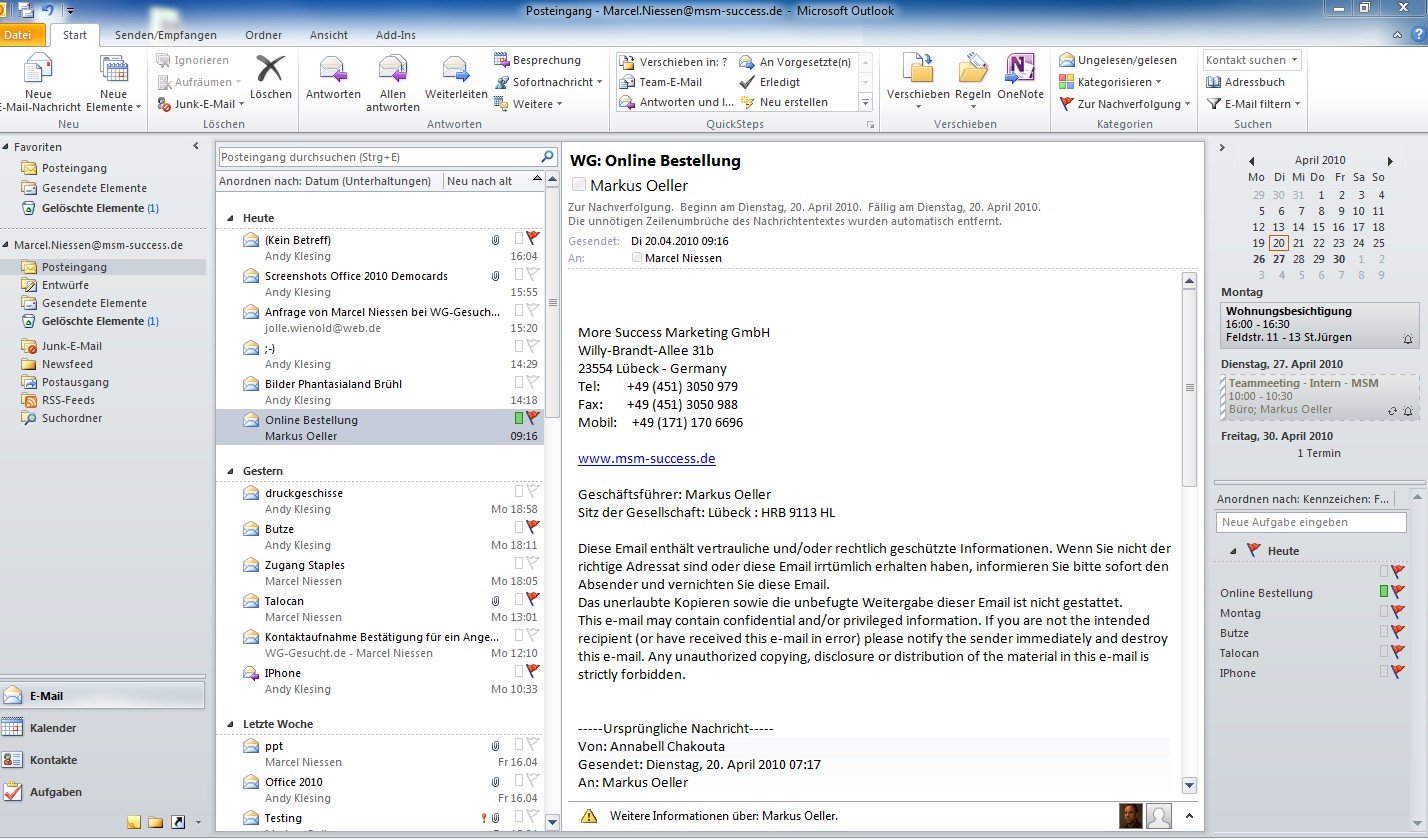
Task: Toggle flag of Talocan task in To-Do bar
Action: [x=1399, y=652]
